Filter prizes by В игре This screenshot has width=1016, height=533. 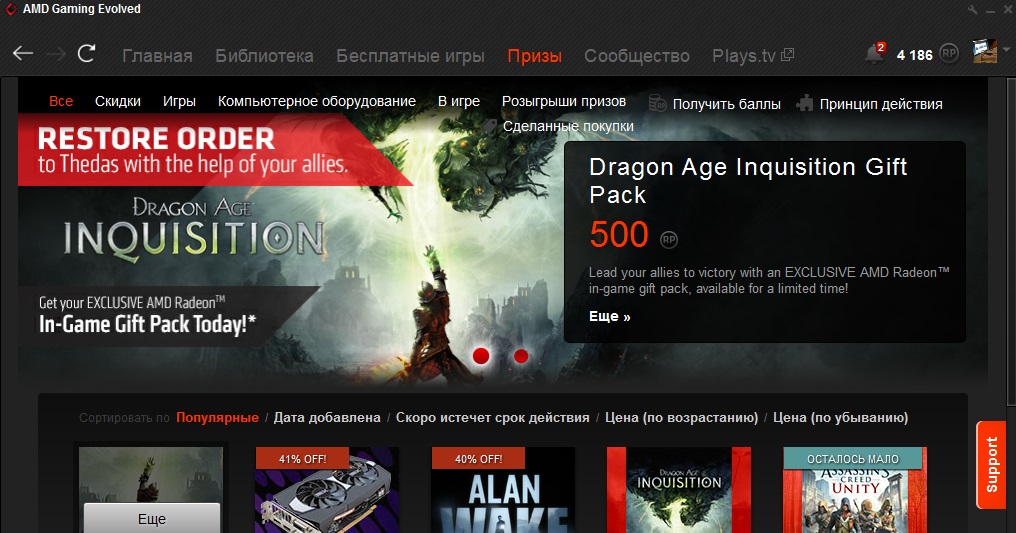(x=459, y=101)
